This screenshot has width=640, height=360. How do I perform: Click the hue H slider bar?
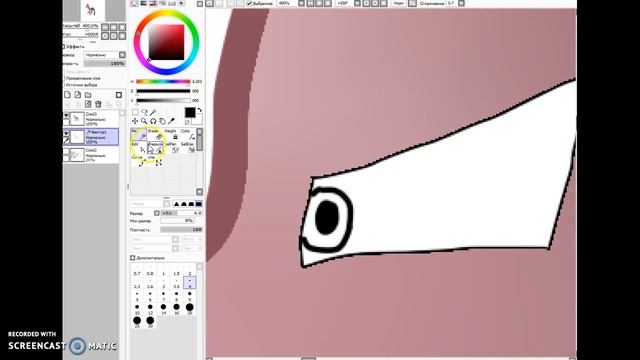point(163,82)
